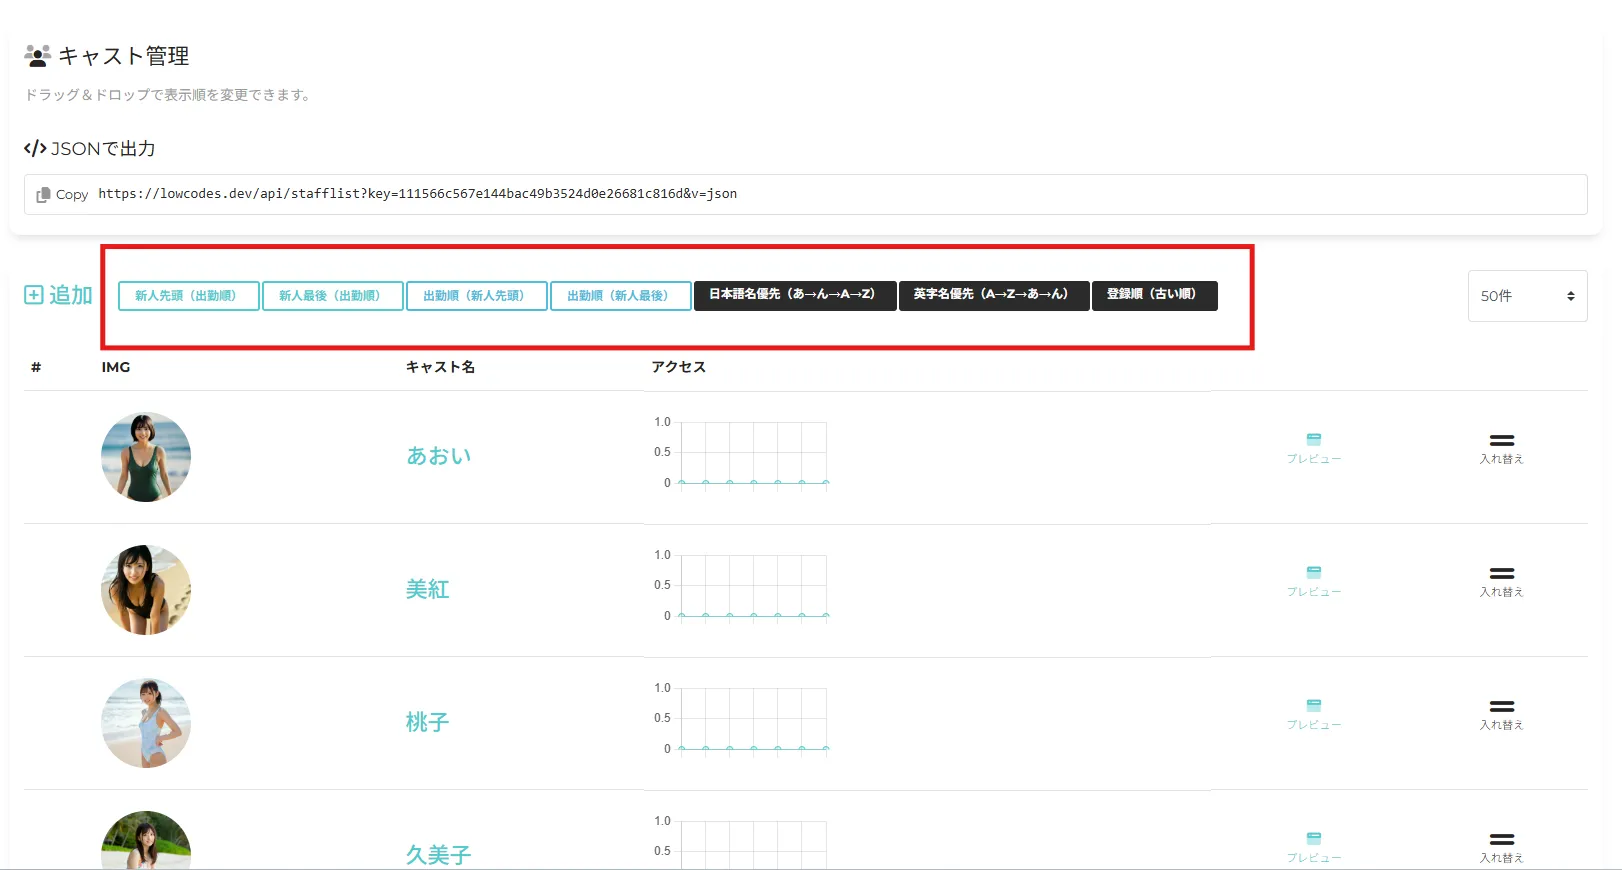The width and height of the screenshot is (1622, 870).
Task: Sort by 英字名優先 order
Action: [993, 295]
